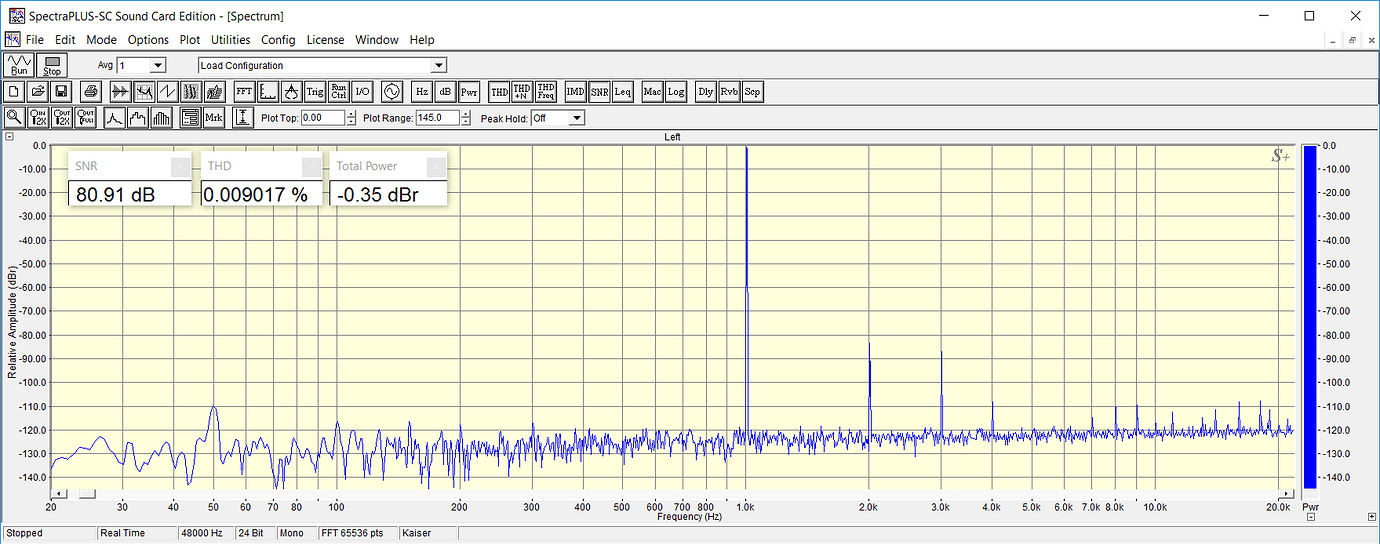
Task: Click the Stop button
Action: (52, 66)
